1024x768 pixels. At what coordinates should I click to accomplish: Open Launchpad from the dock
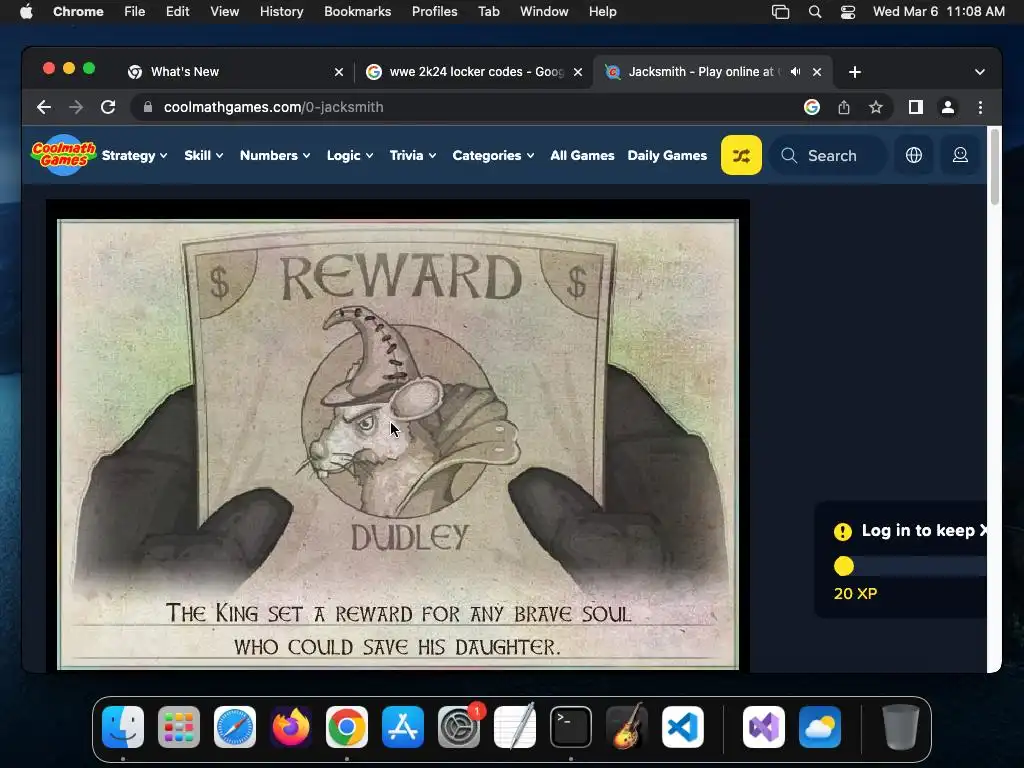point(179,727)
